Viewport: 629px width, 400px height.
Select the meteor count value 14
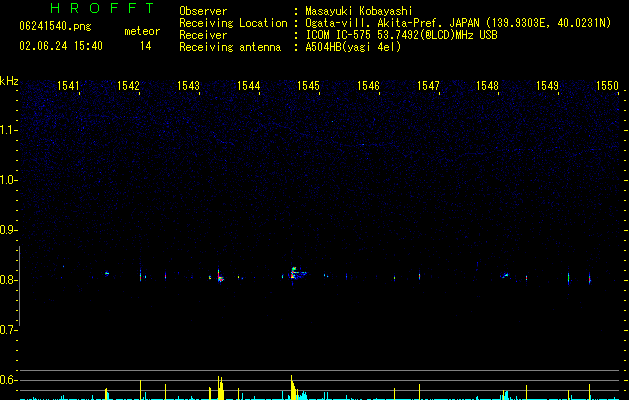click(x=146, y=46)
